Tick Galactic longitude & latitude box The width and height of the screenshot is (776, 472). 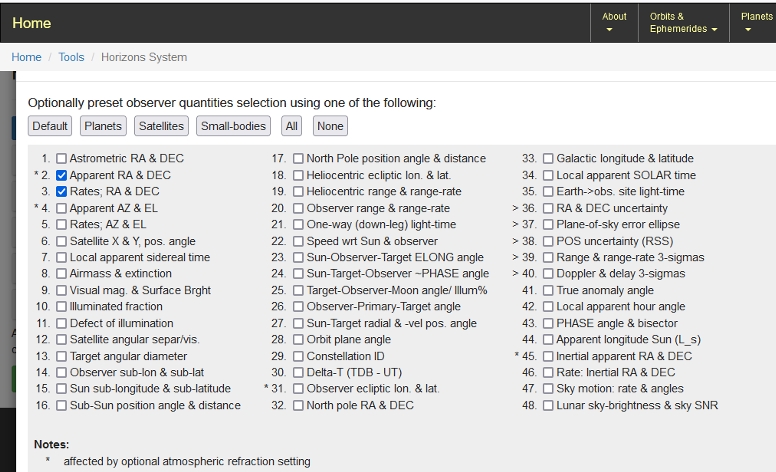548,158
